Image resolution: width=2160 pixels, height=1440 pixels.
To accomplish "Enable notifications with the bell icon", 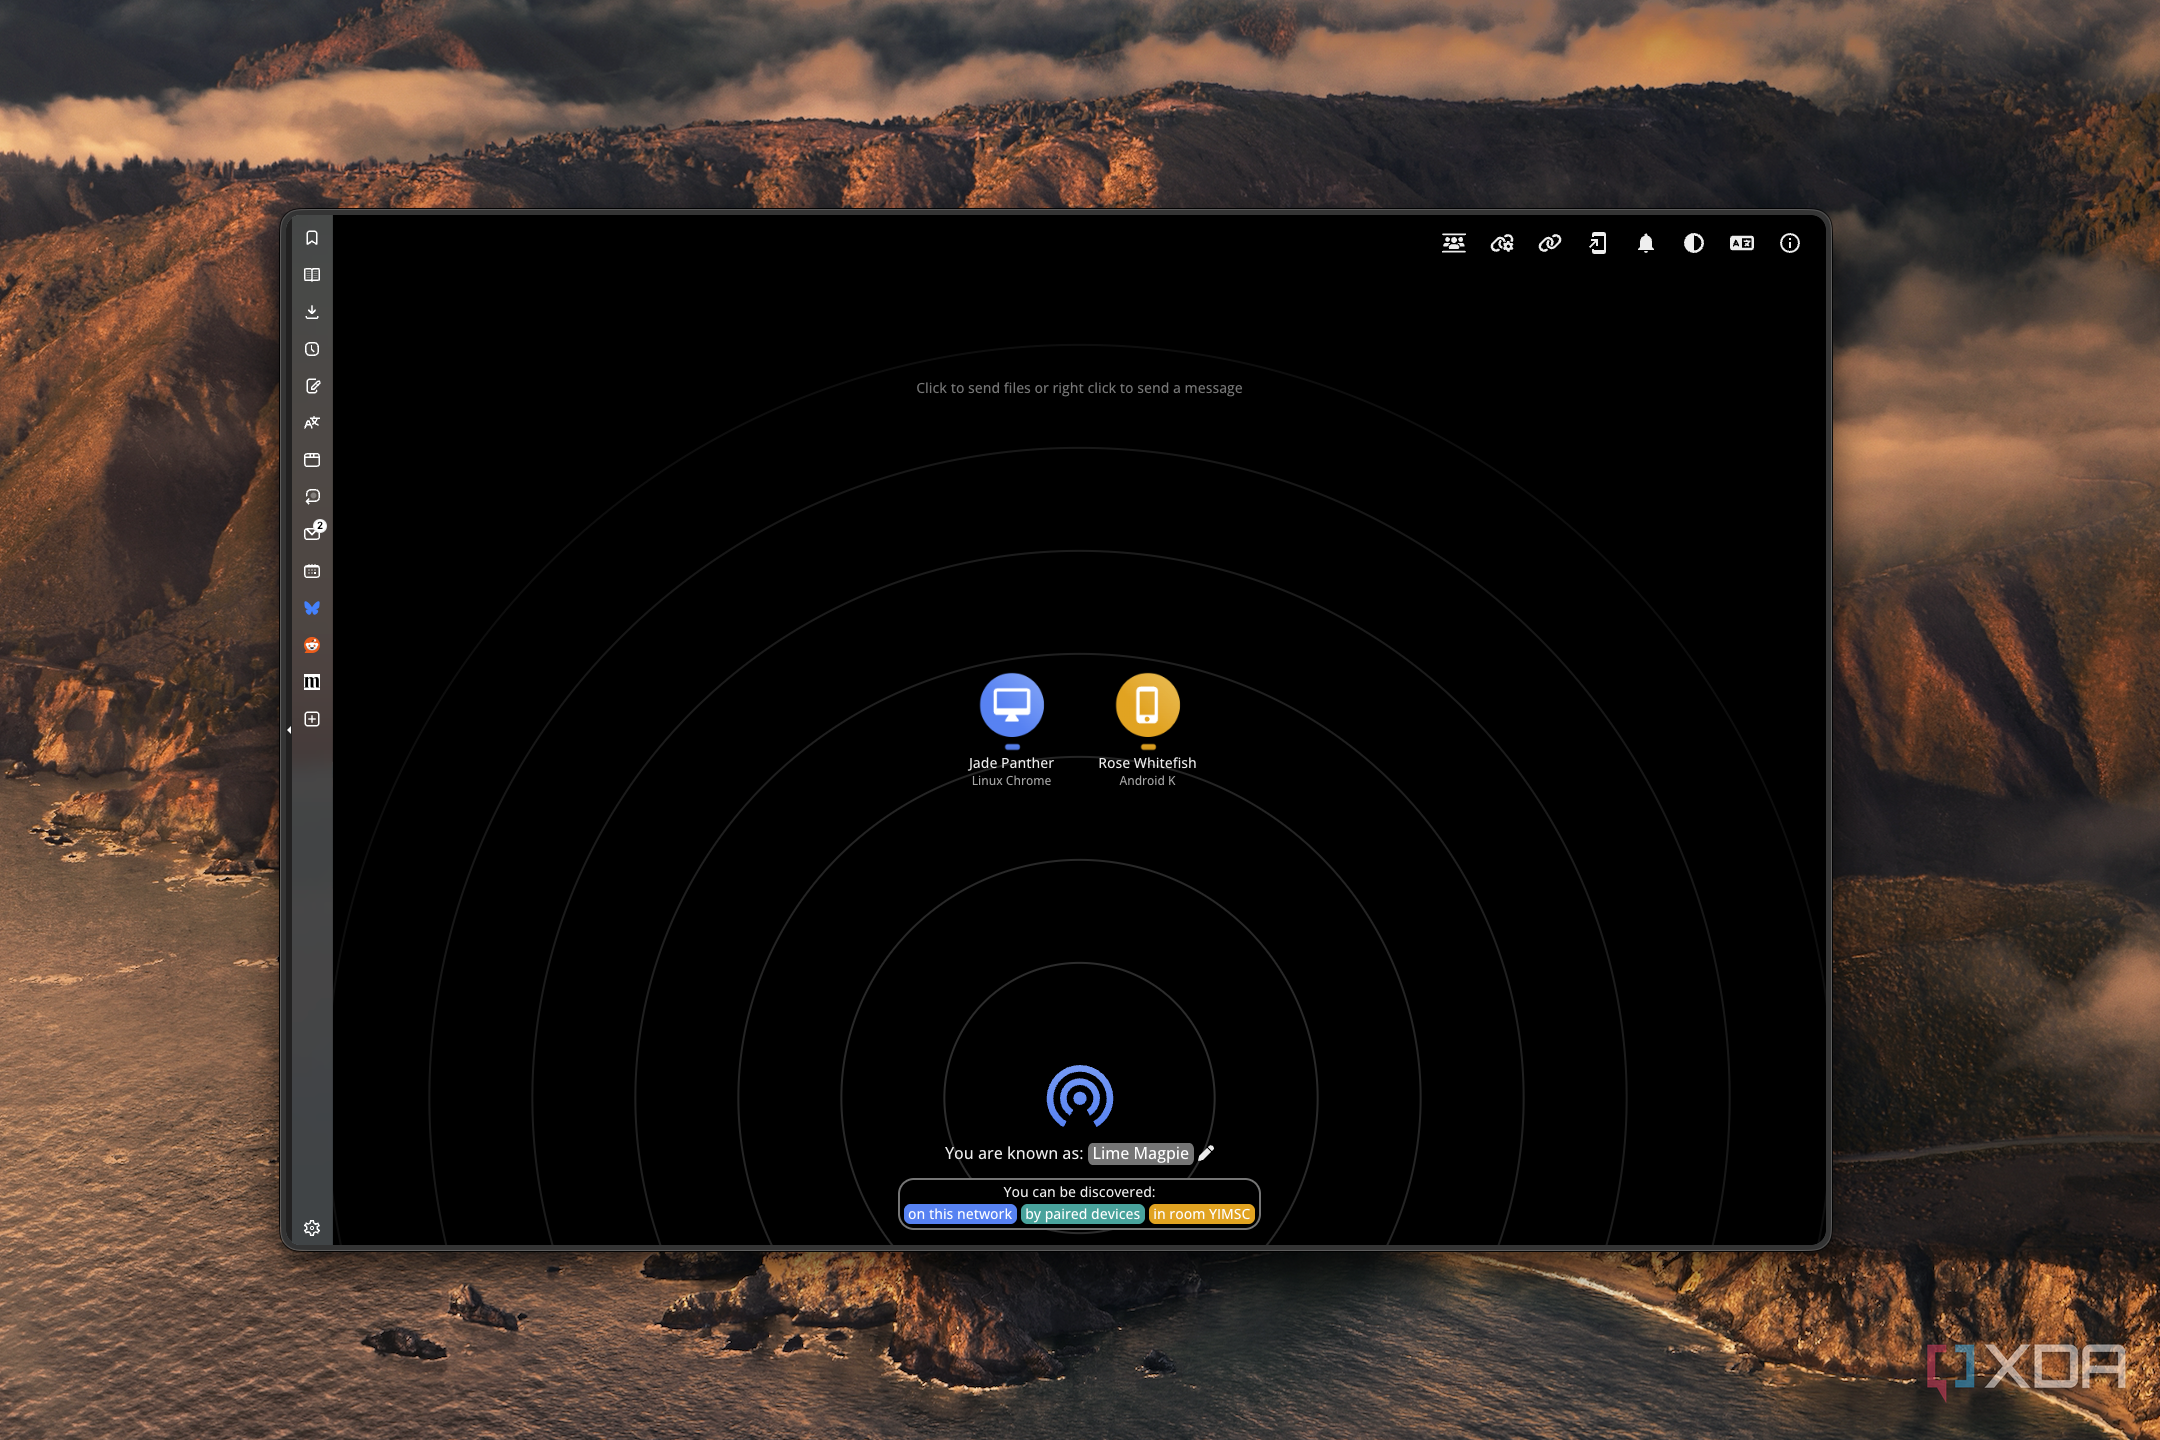I will pos(1646,243).
